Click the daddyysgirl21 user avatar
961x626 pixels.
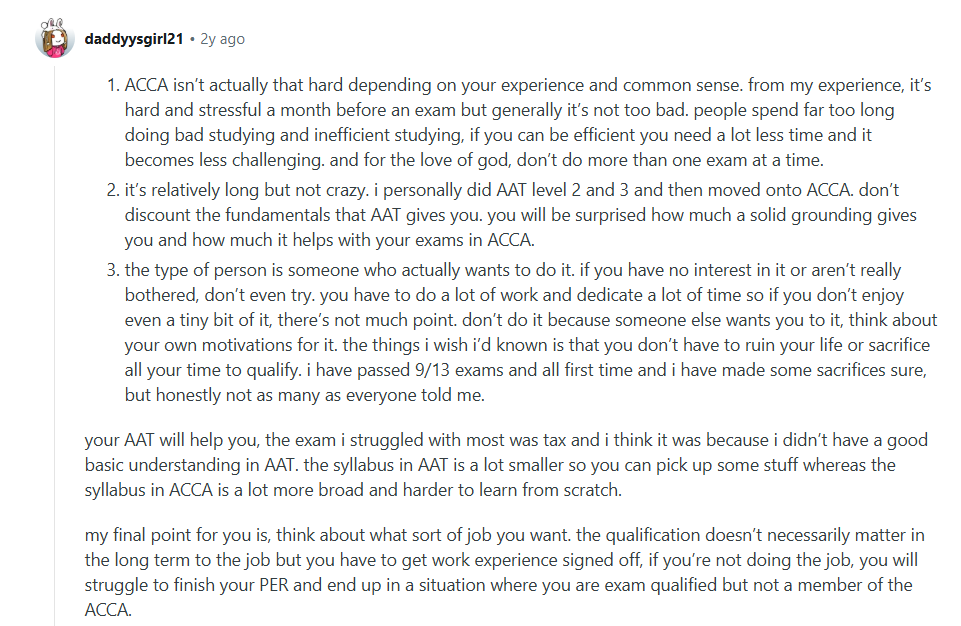[x=55, y=39]
